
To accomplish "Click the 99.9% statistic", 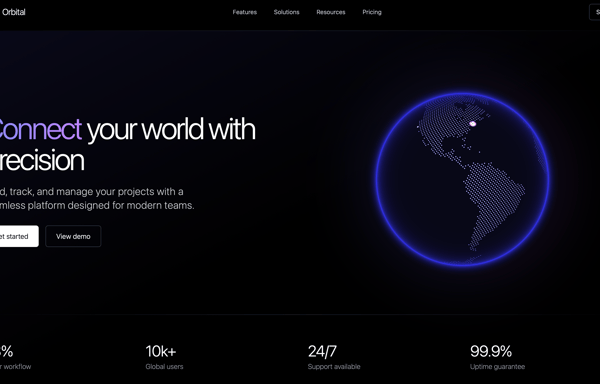I will 491,351.
